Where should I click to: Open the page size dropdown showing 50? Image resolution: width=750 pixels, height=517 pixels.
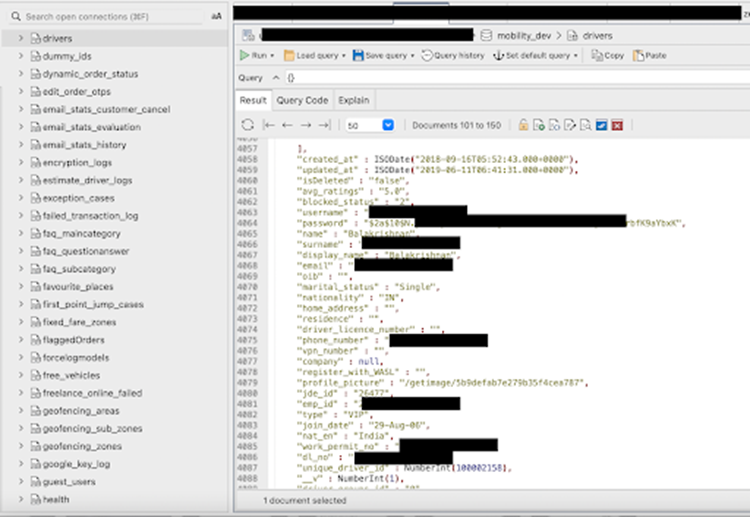tap(388, 125)
